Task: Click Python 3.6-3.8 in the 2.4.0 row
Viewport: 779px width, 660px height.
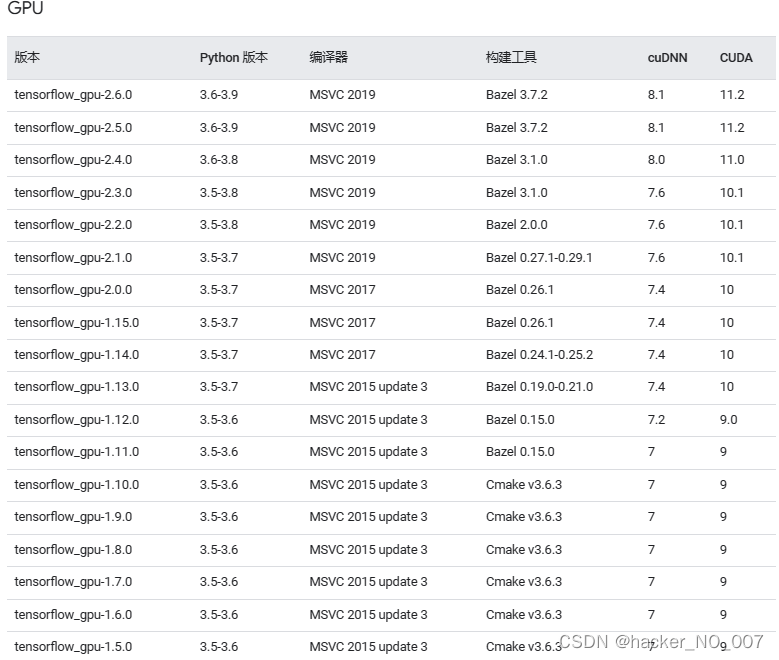Action: pyautogui.click(x=219, y=160)
